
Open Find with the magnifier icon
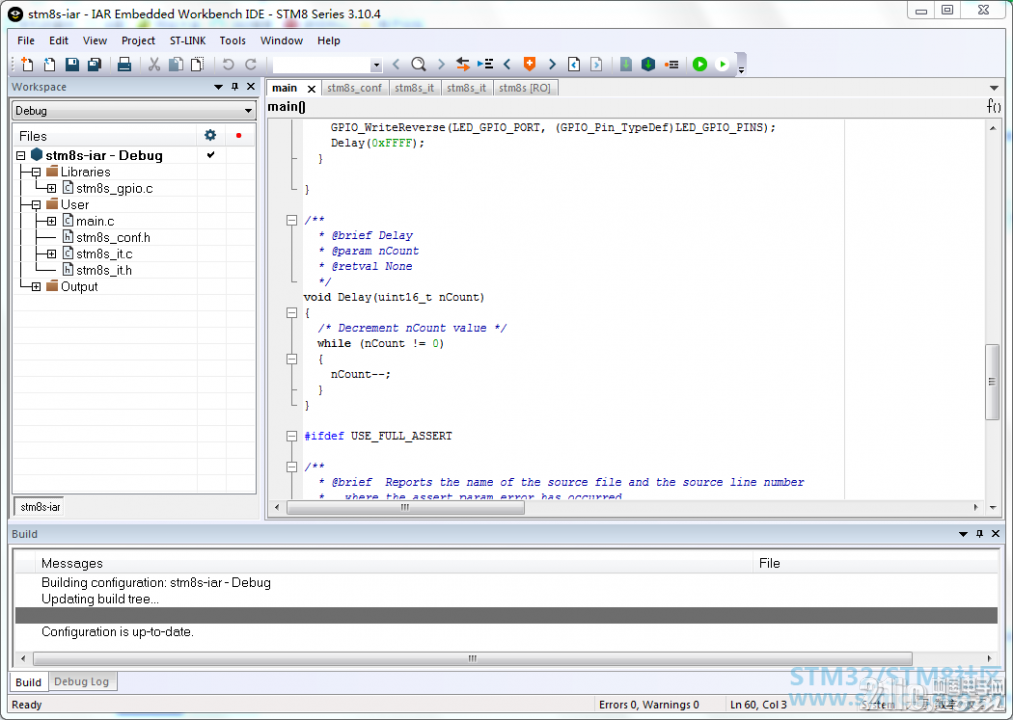(419, 64)
